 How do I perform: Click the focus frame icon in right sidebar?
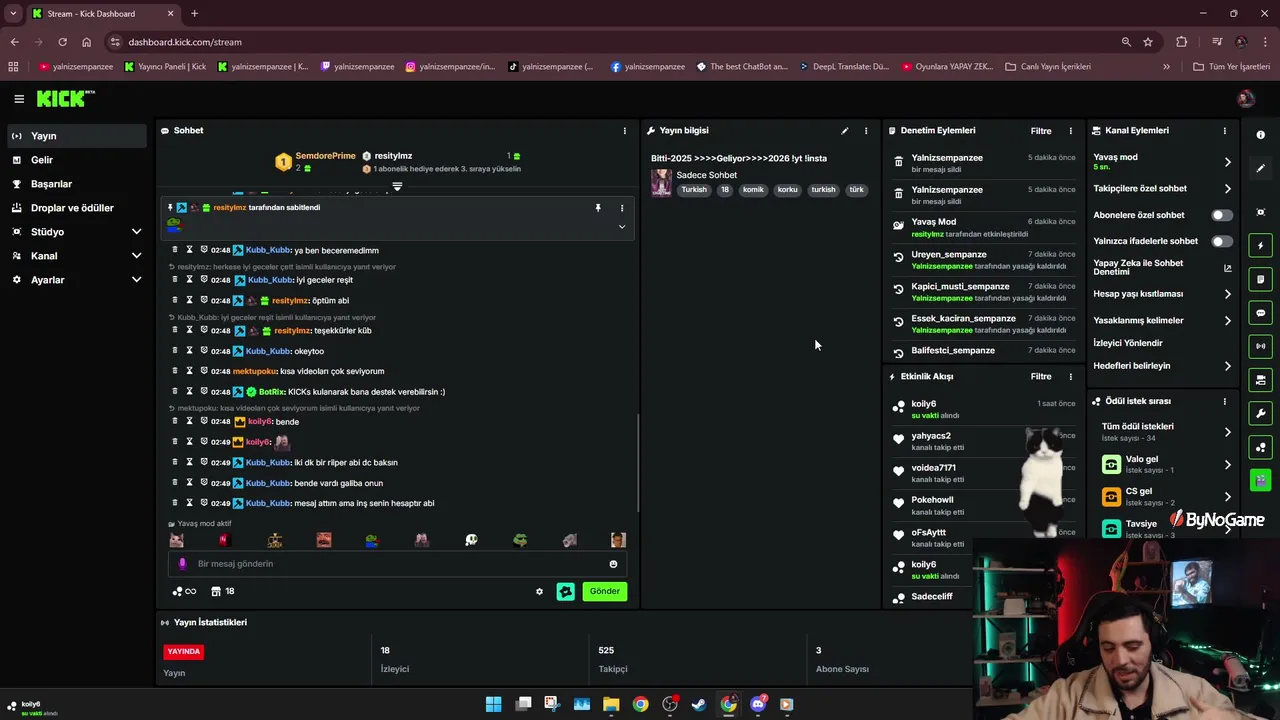[1260, 212]
